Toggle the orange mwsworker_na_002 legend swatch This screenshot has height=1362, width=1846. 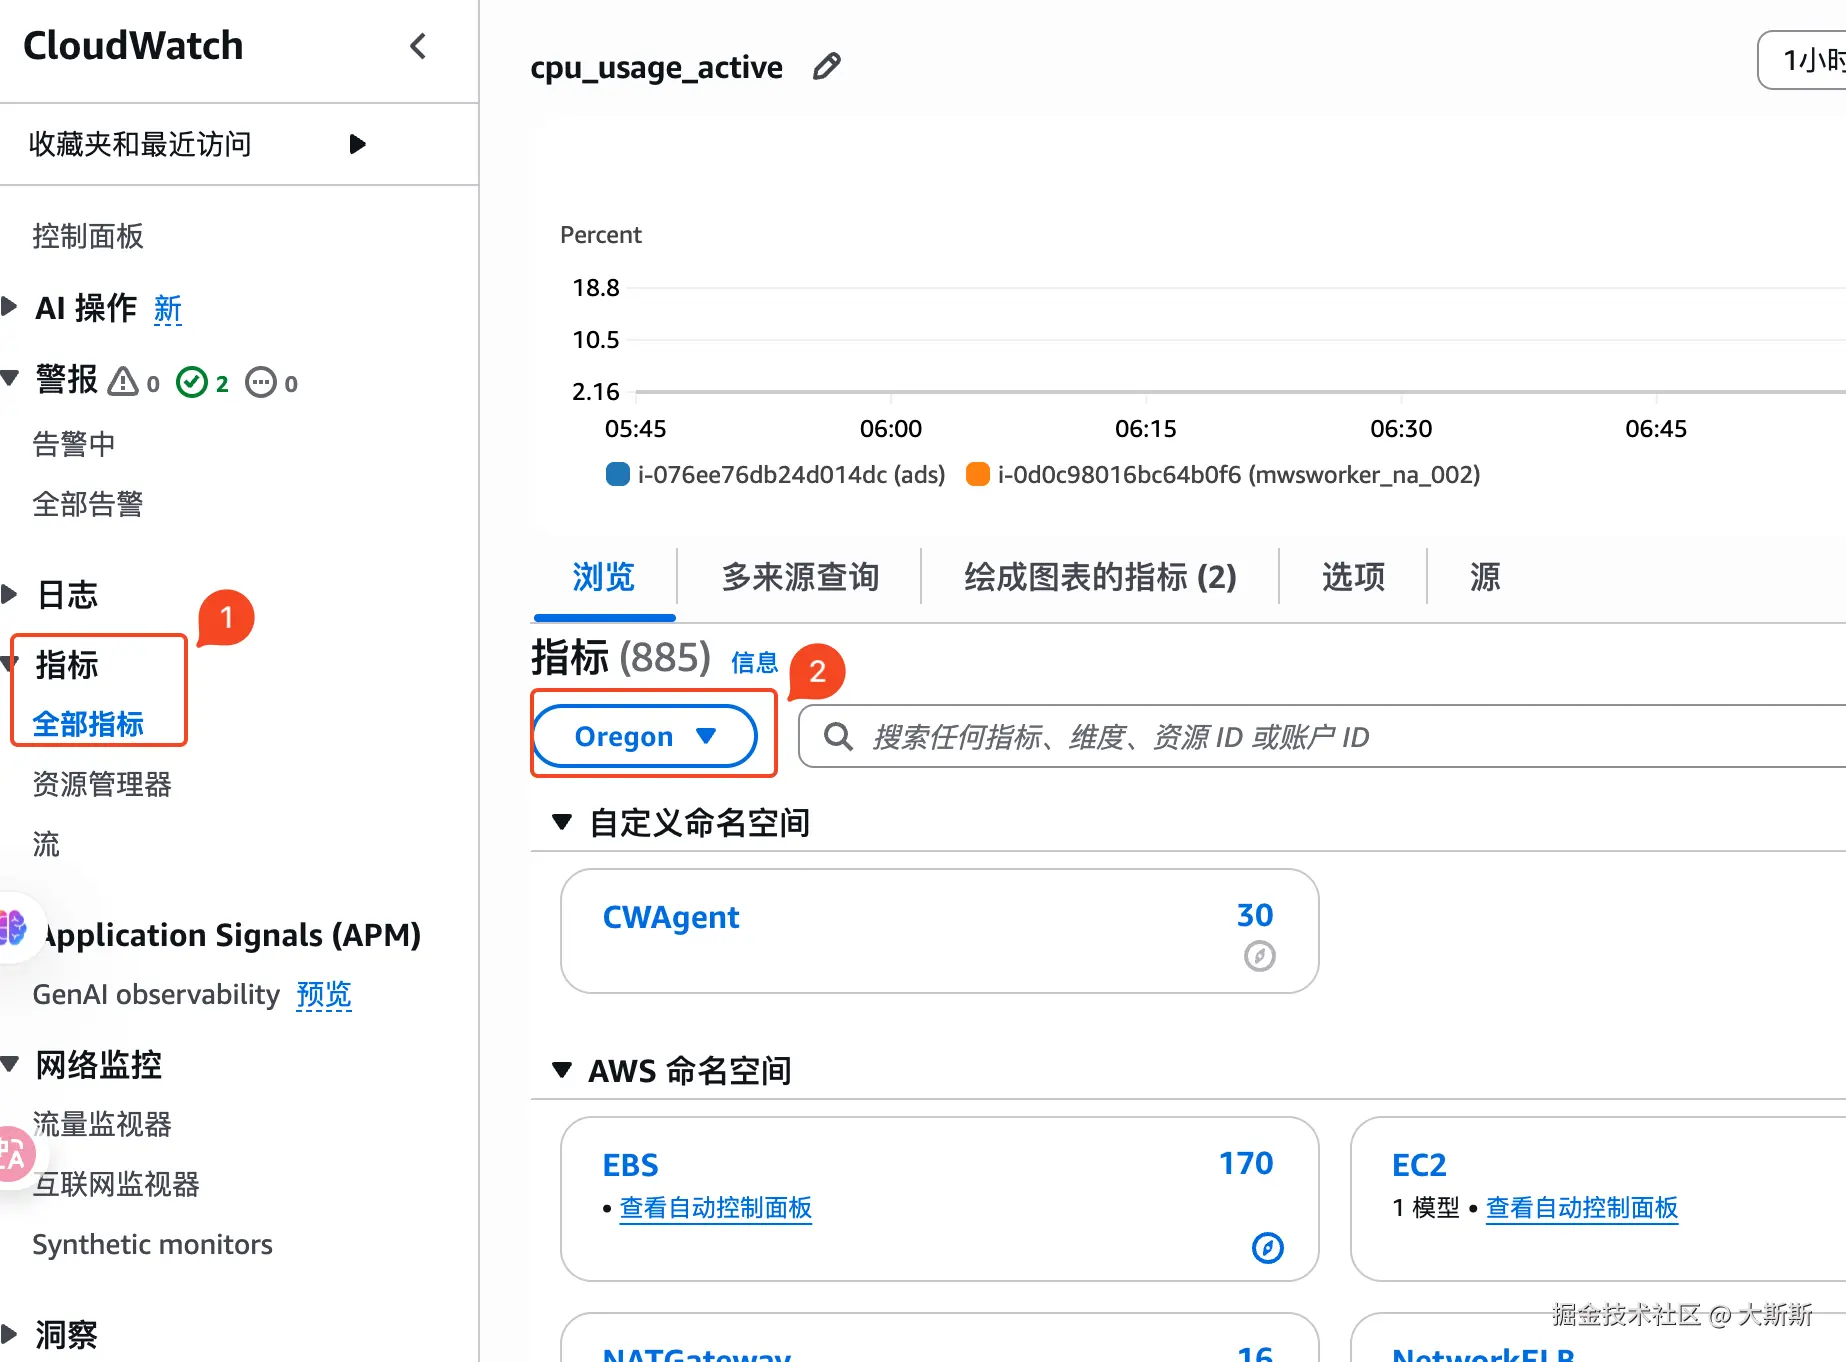pyautogui.click(x=978, y=474)
